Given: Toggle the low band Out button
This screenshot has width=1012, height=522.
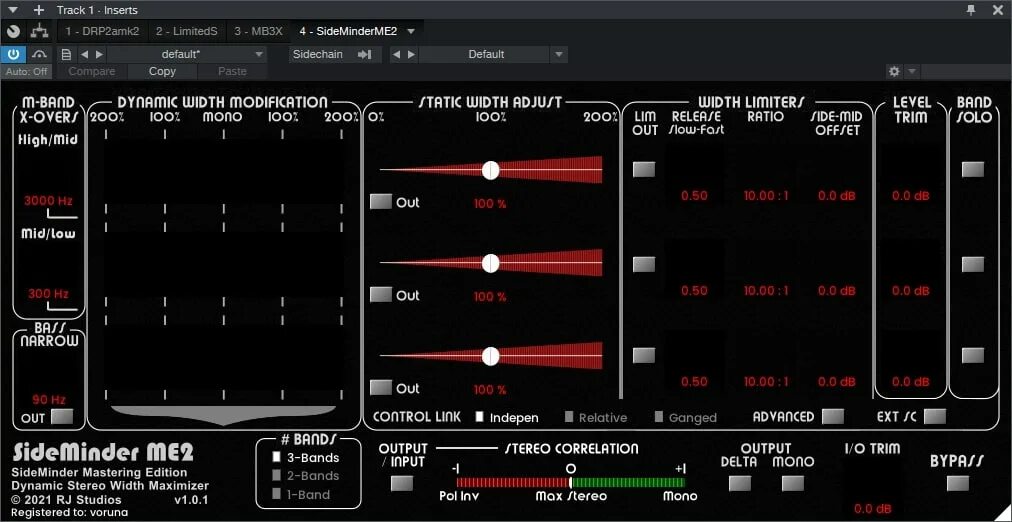Looking at the screenshot, I should (x=381, y=388).
